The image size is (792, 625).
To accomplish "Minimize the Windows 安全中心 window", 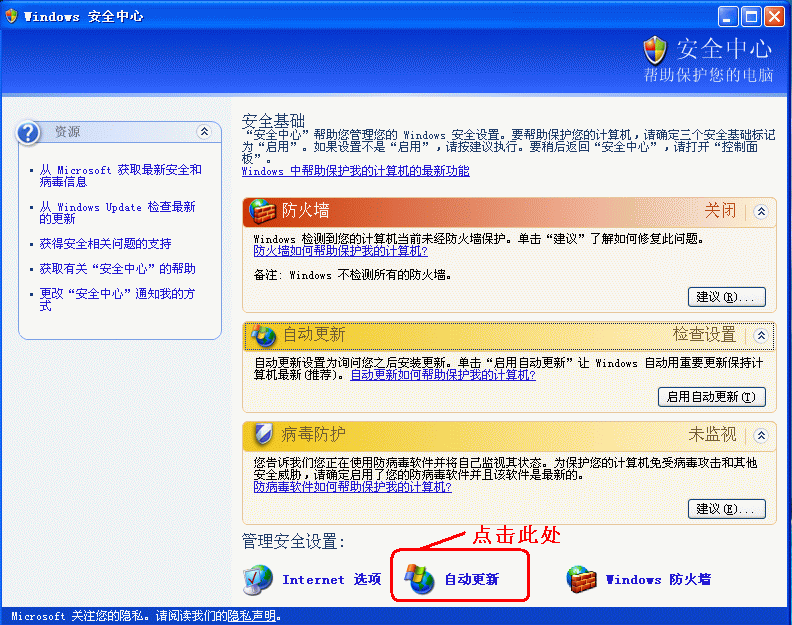I will pyautogui.click(x=728, y=17).
